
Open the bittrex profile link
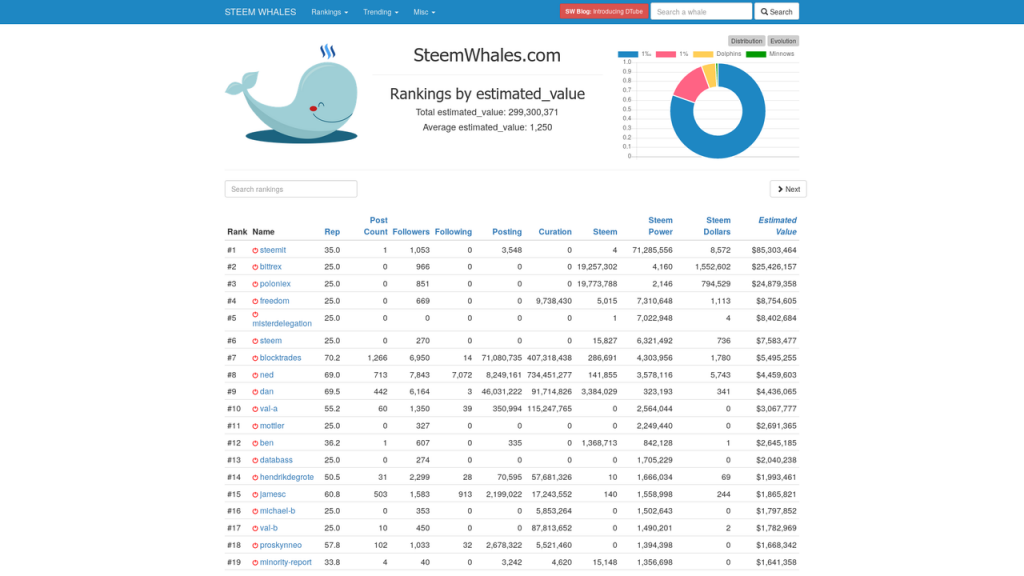[x=270, y=266]
